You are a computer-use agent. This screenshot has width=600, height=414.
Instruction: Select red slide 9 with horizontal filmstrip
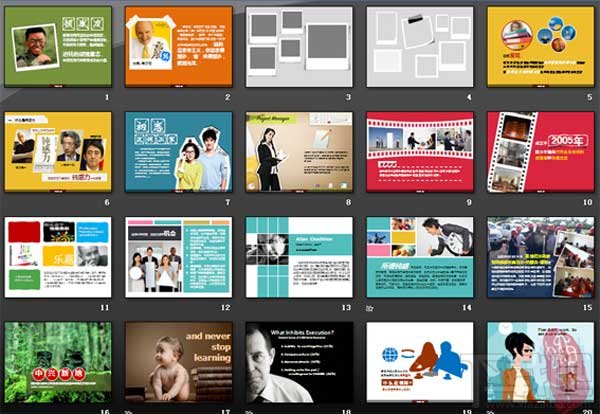click(420, 152)
